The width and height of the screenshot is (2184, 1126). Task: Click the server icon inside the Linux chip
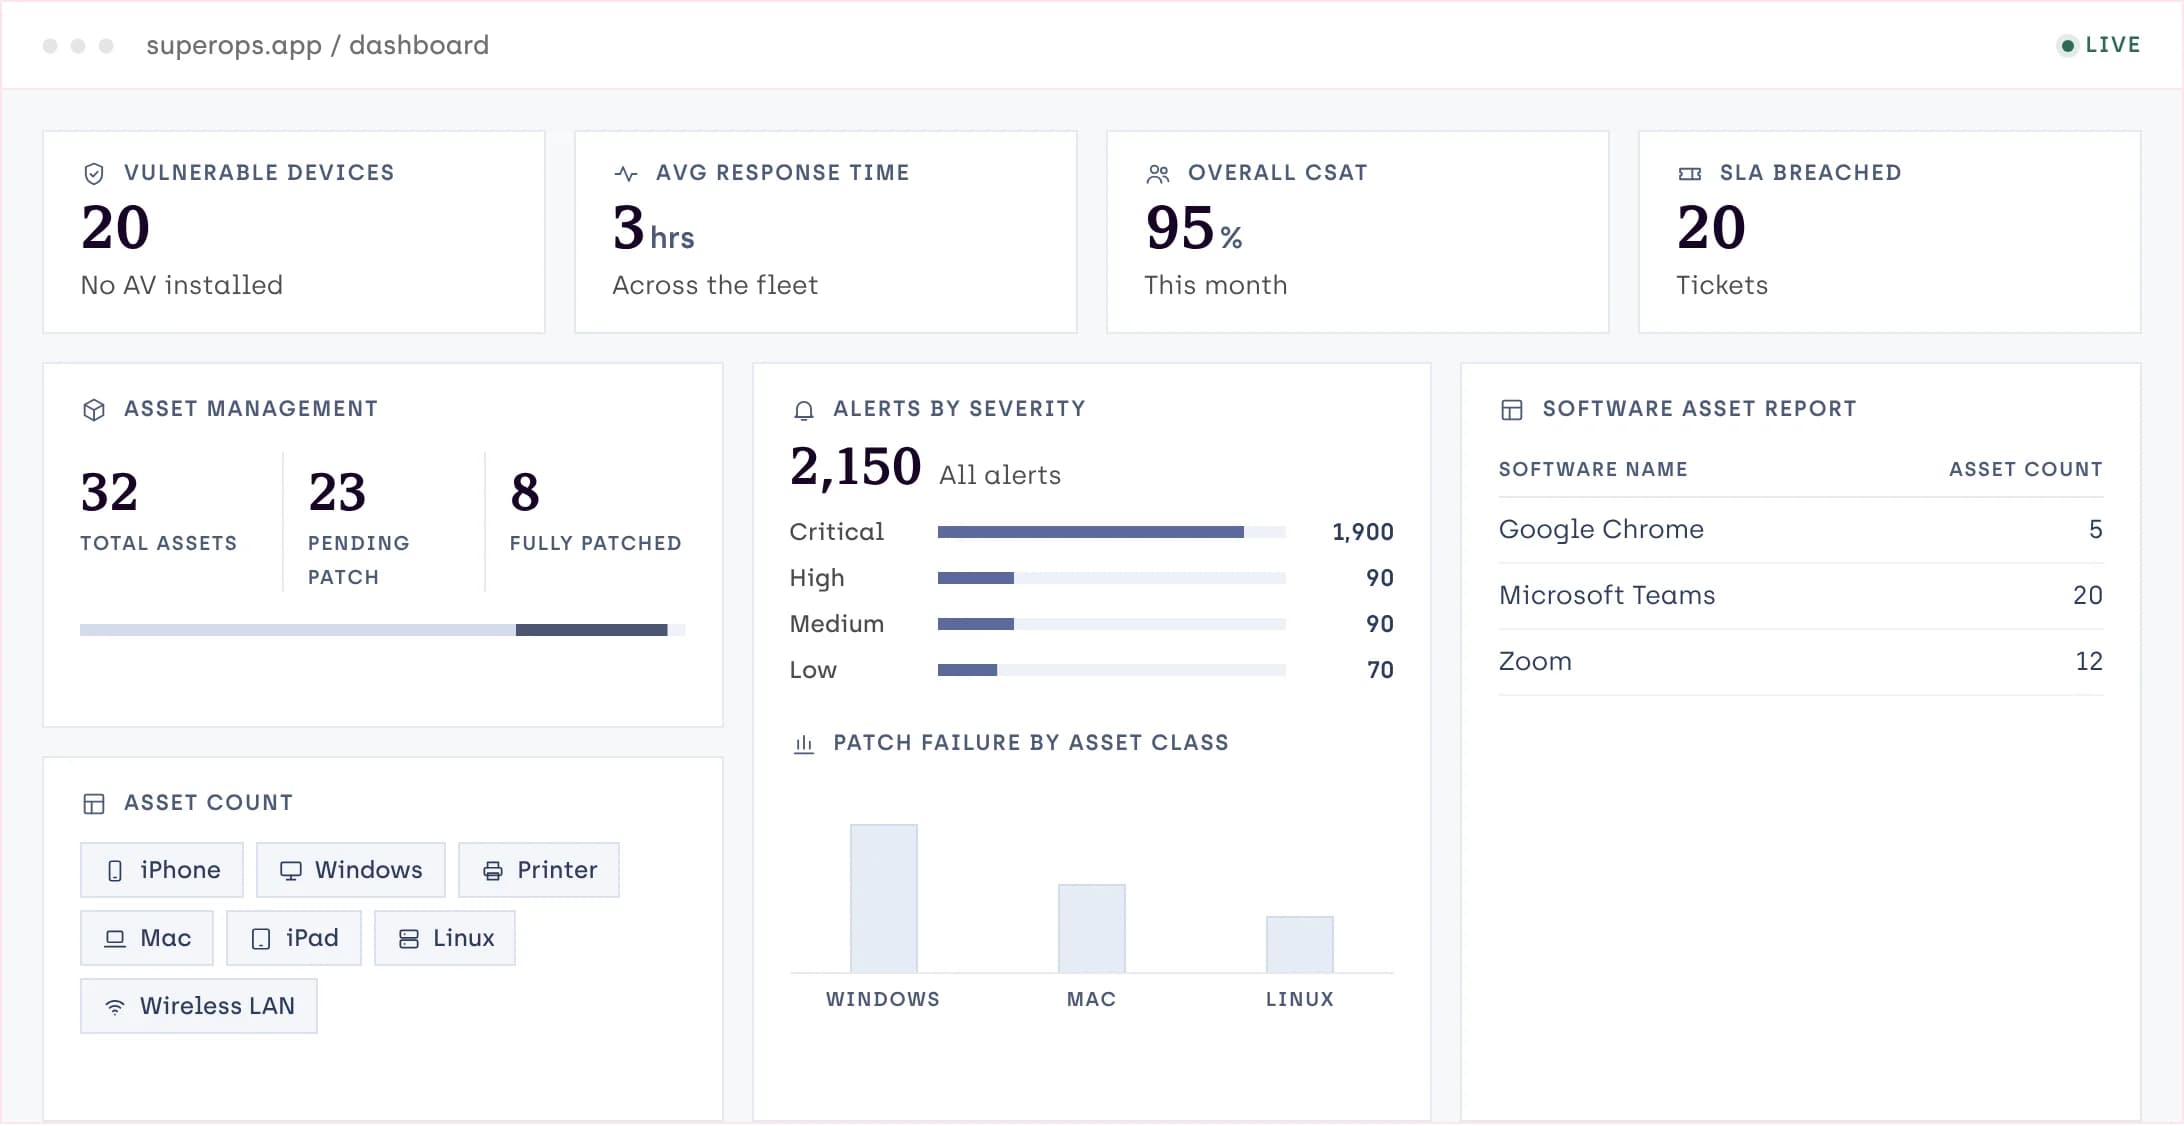click(409, 939)
